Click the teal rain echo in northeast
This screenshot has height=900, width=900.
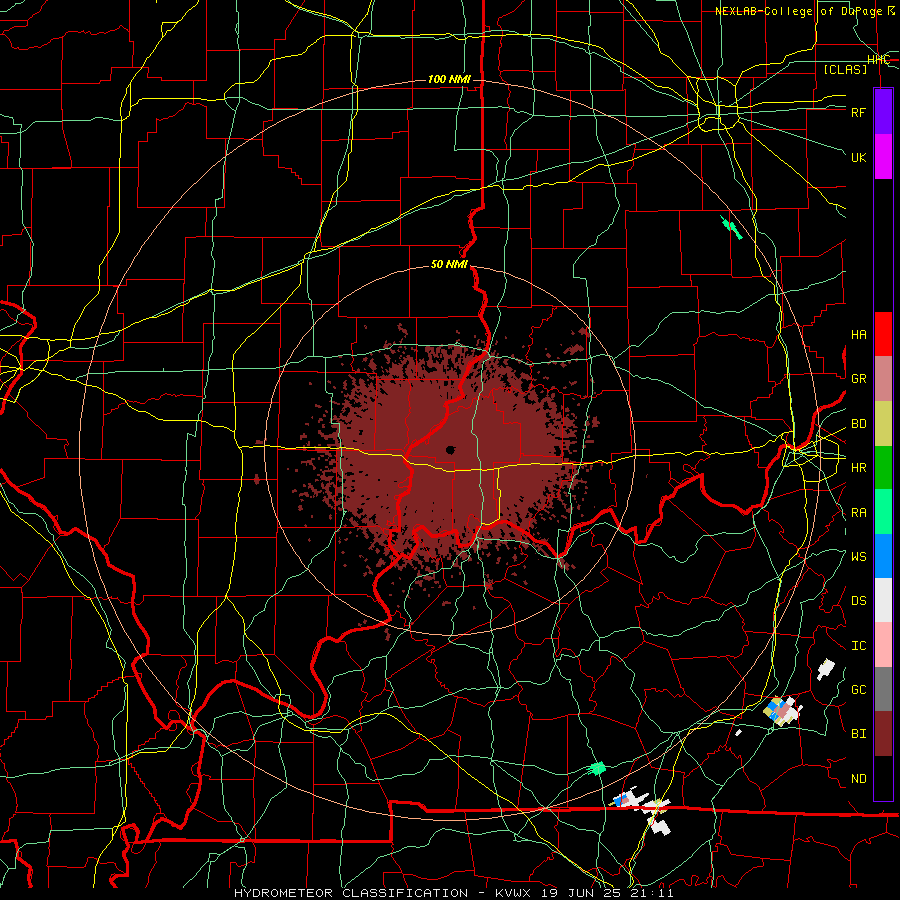pyautogui.click(x=731, y=227)
